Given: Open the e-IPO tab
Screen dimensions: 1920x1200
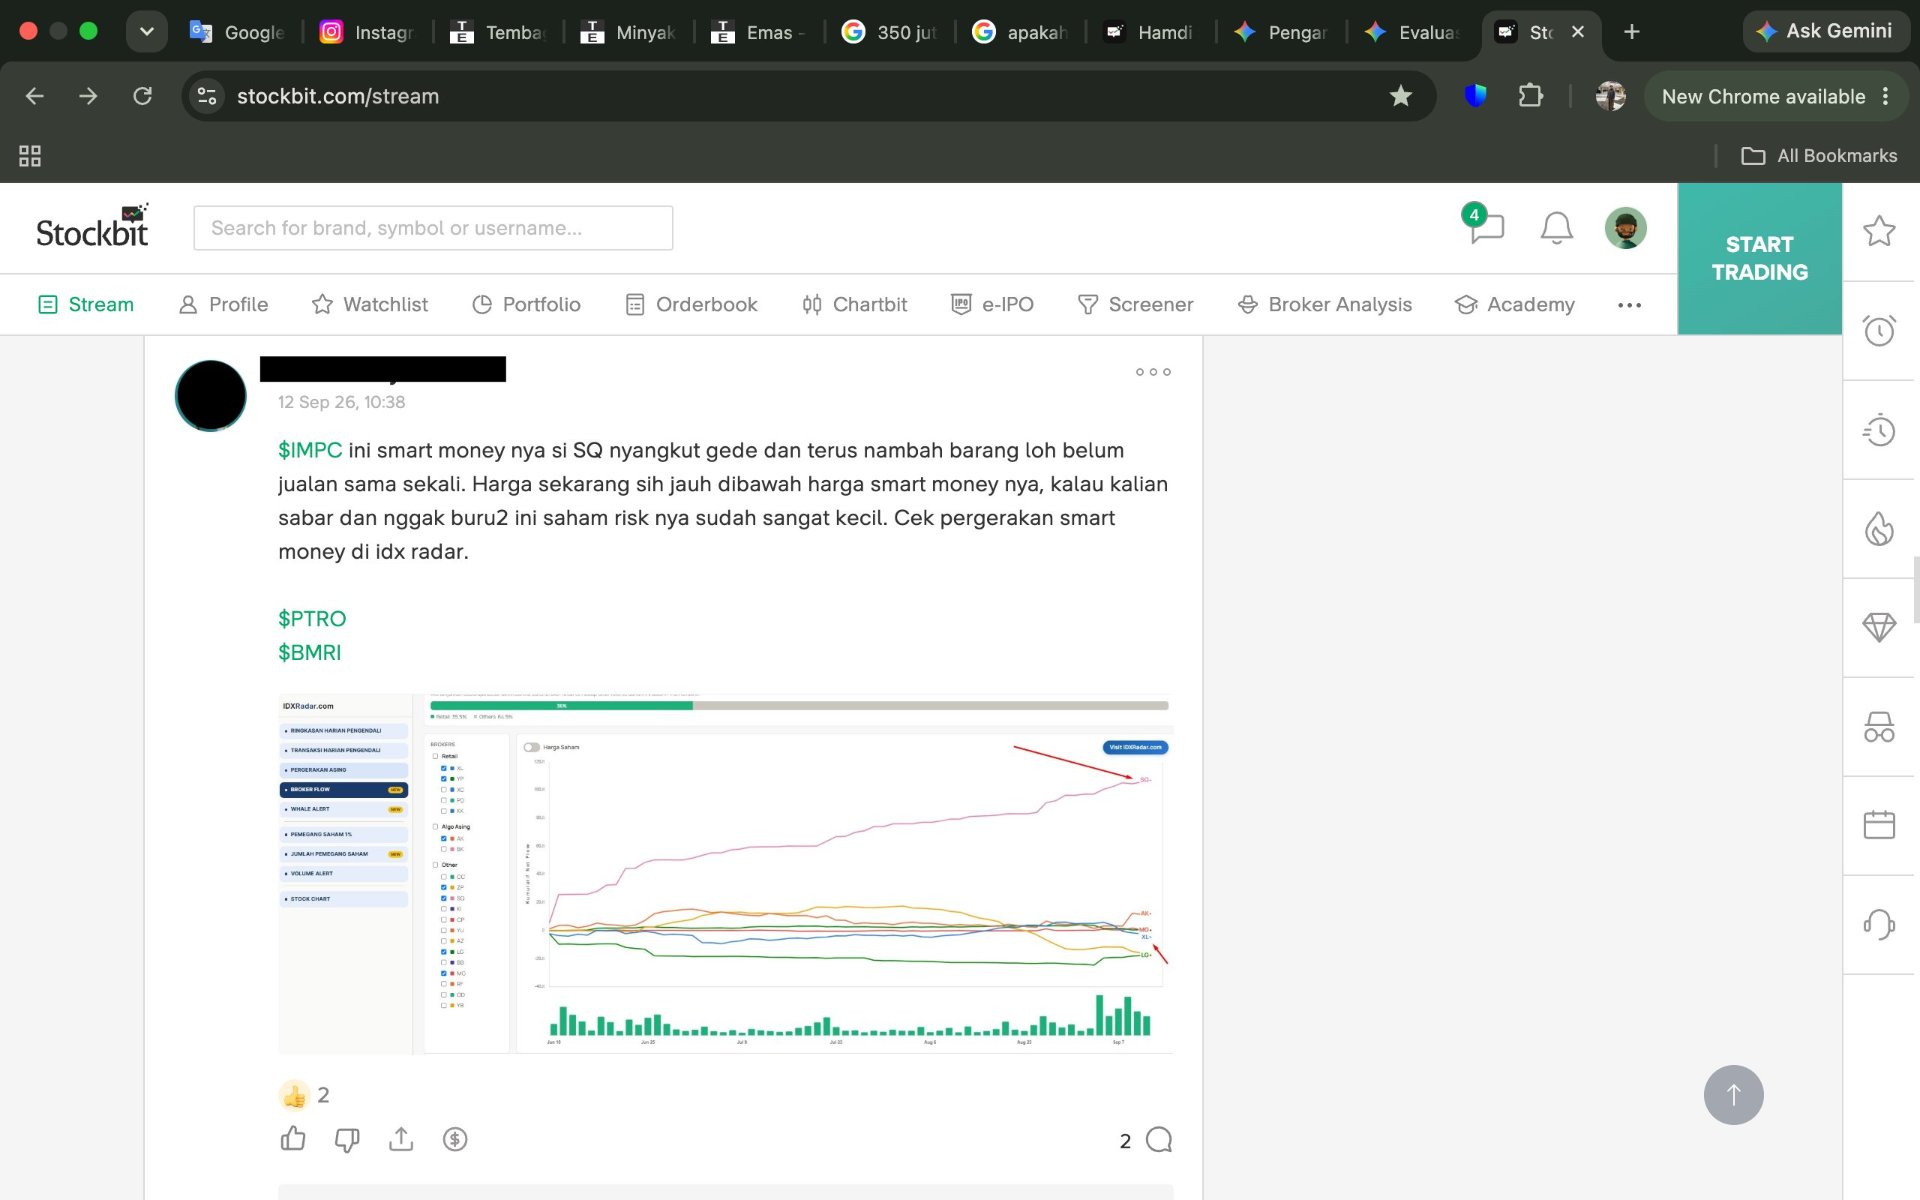Looking at the screenshot, I should click(x=992, y=304).
